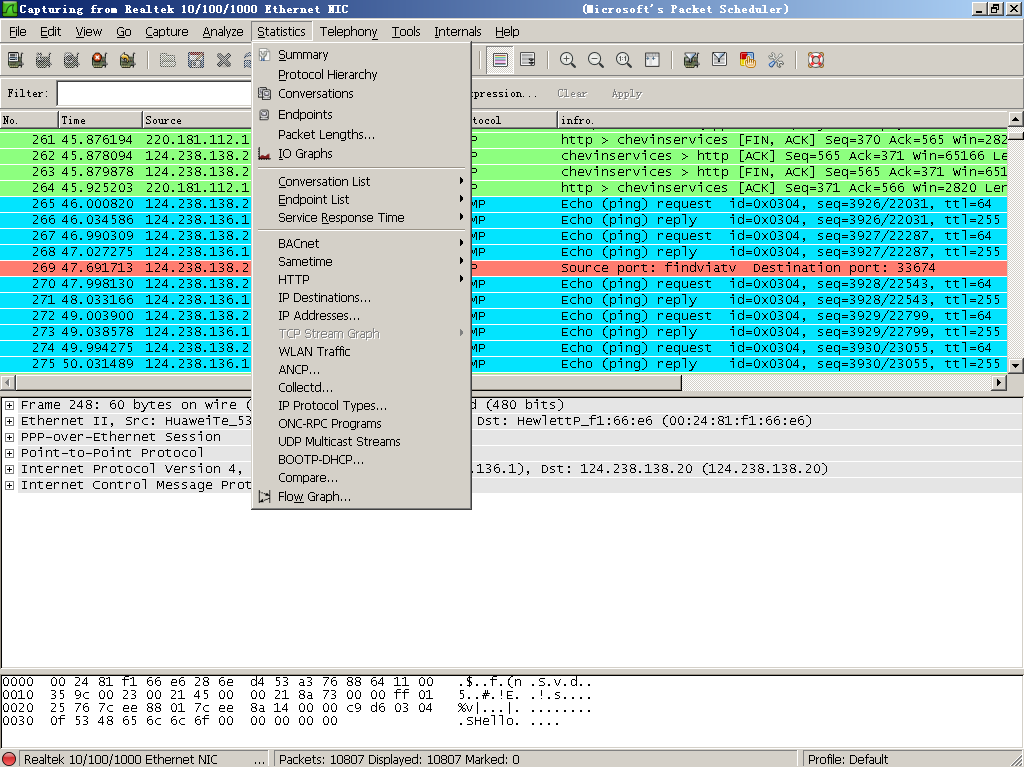Open Preferences via wrench toolbar icon
This screenshot has height=768, width=1024.
(775, 60)
